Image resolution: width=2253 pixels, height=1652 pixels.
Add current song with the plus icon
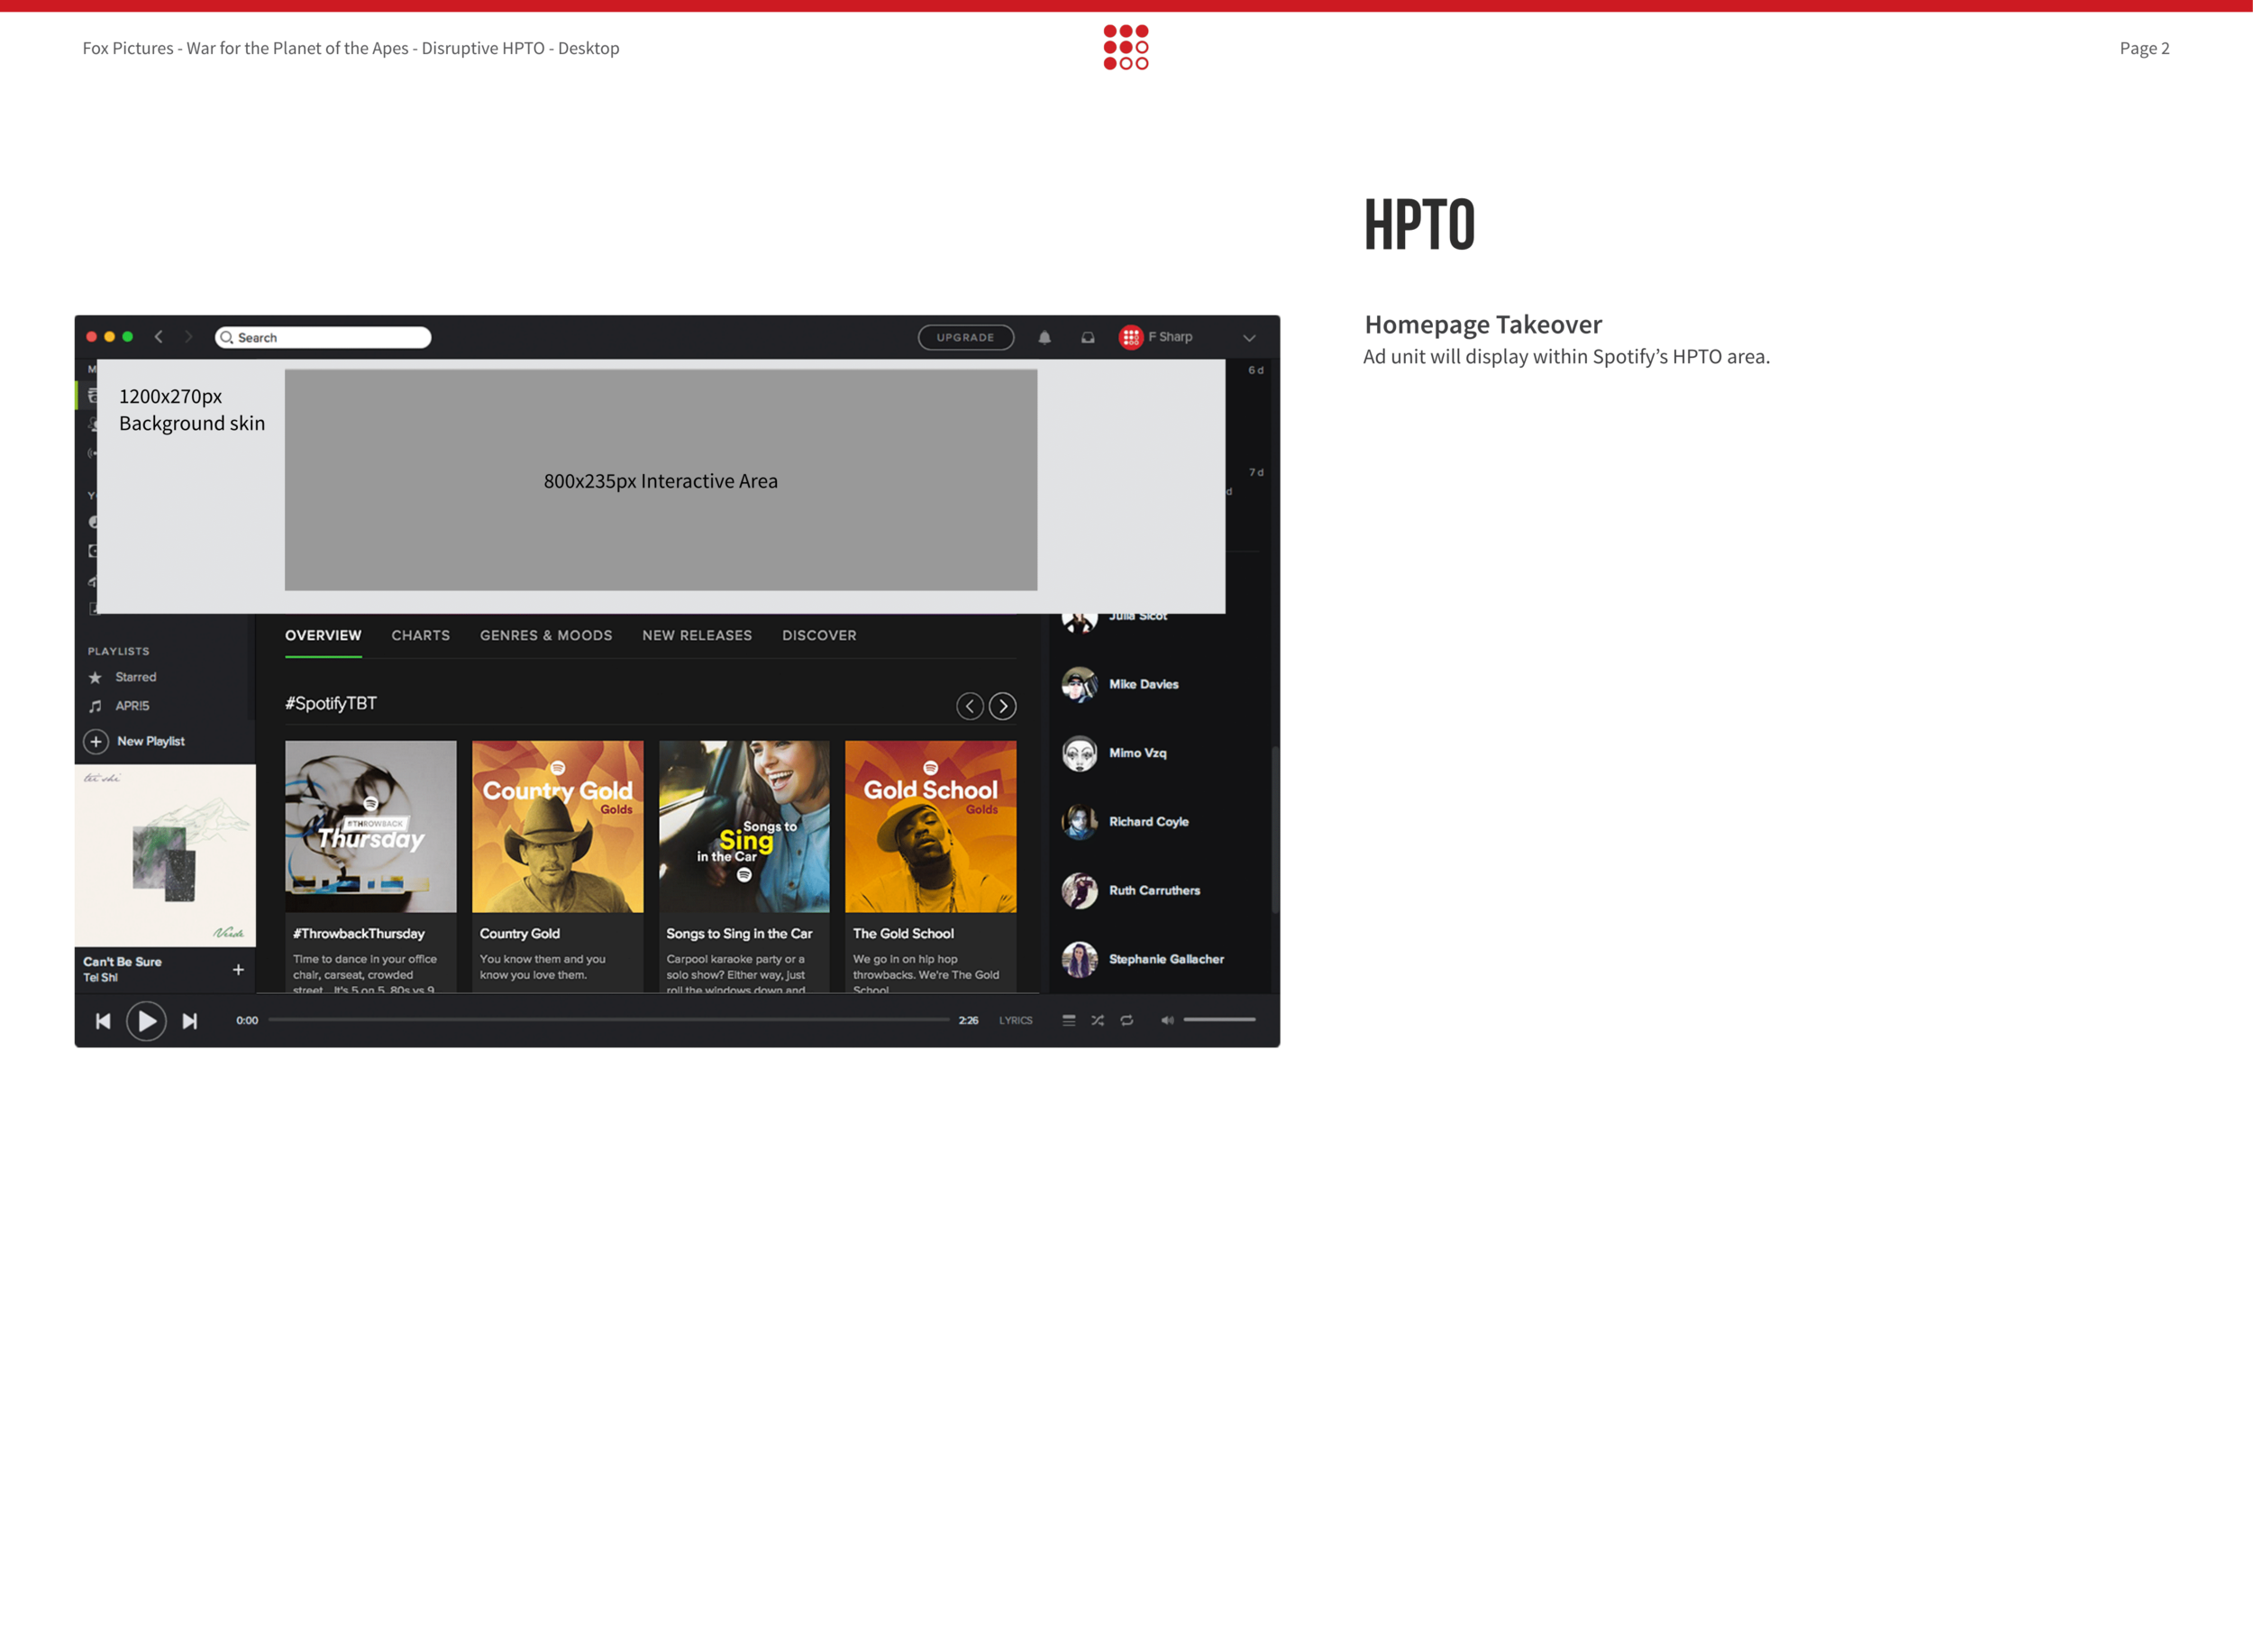(238, 970)
